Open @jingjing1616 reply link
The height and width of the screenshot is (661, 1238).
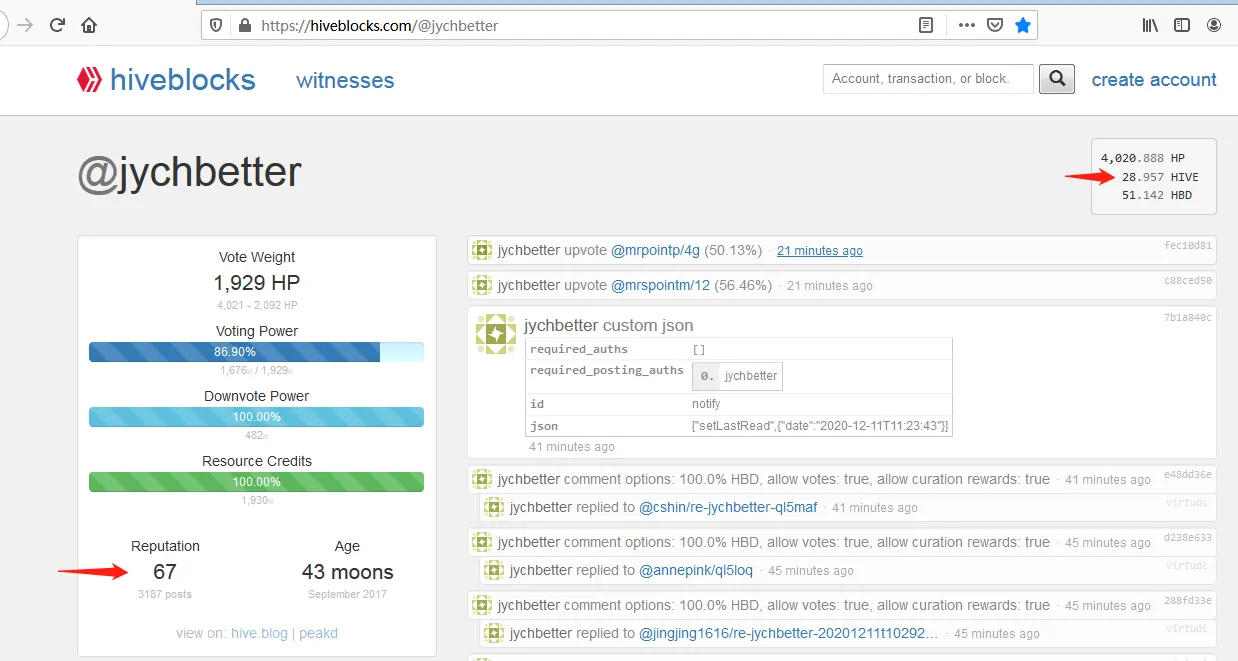pos(789,633)
